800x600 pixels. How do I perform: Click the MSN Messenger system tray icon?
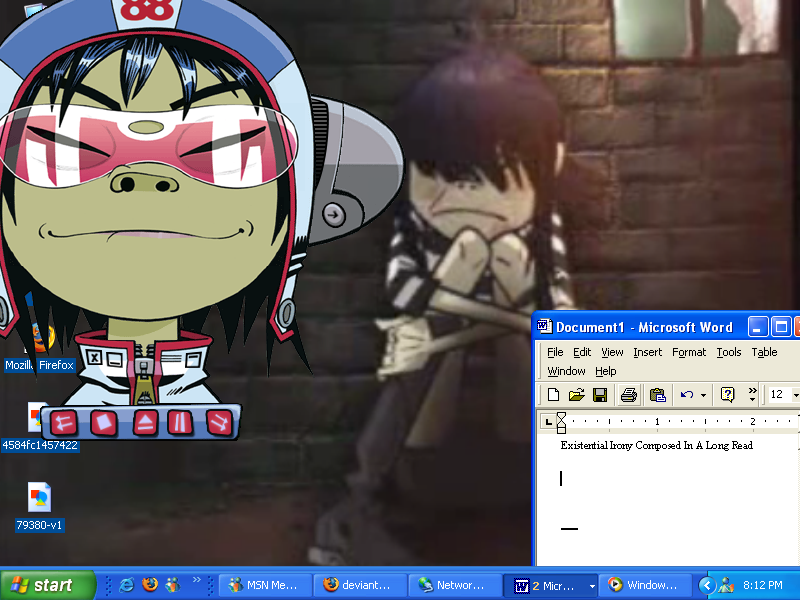pyautogui.click(x=726, y=585)
